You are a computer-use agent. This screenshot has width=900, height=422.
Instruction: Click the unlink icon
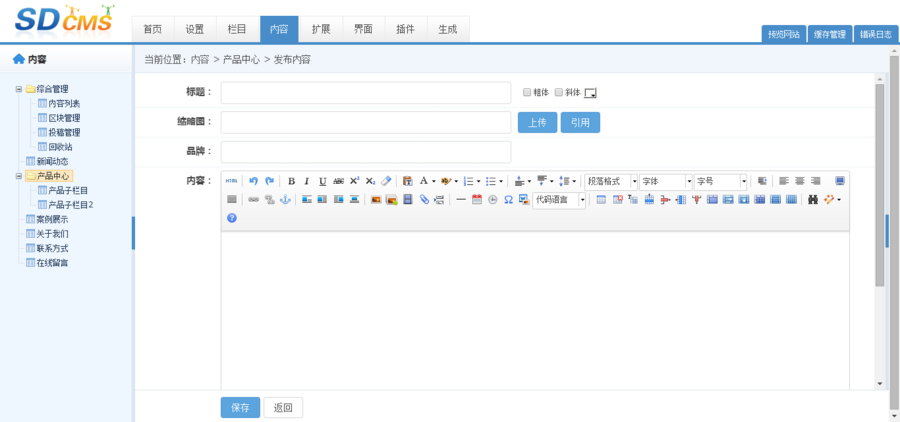tap(269, 199)
